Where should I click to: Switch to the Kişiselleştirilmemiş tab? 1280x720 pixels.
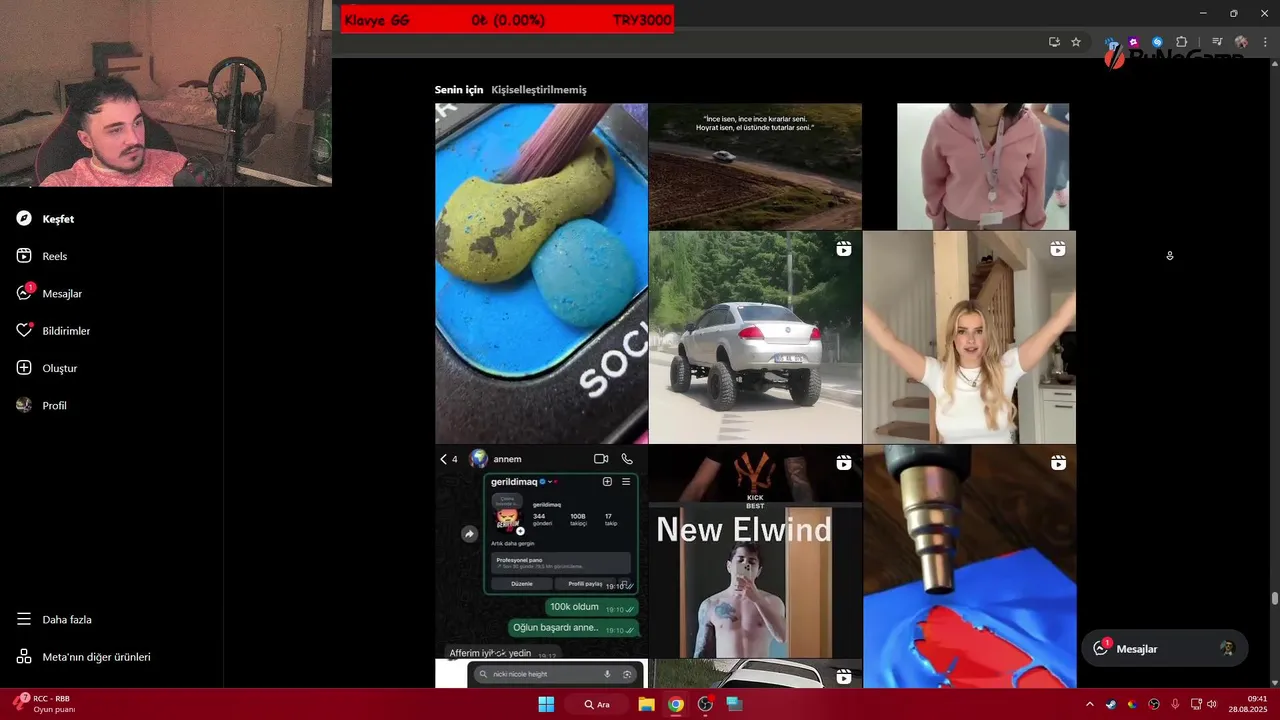(x=539, y=90)
